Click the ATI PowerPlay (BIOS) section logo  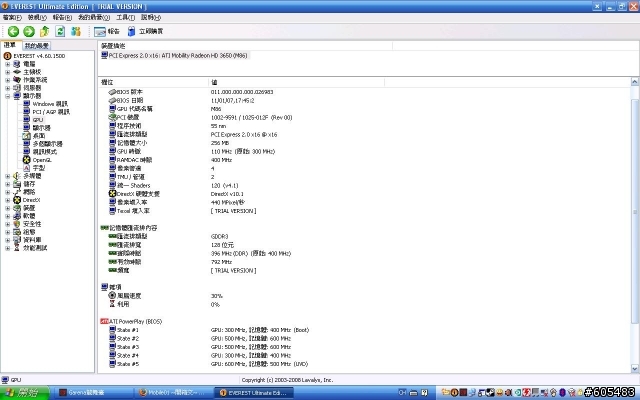(104, 322)
